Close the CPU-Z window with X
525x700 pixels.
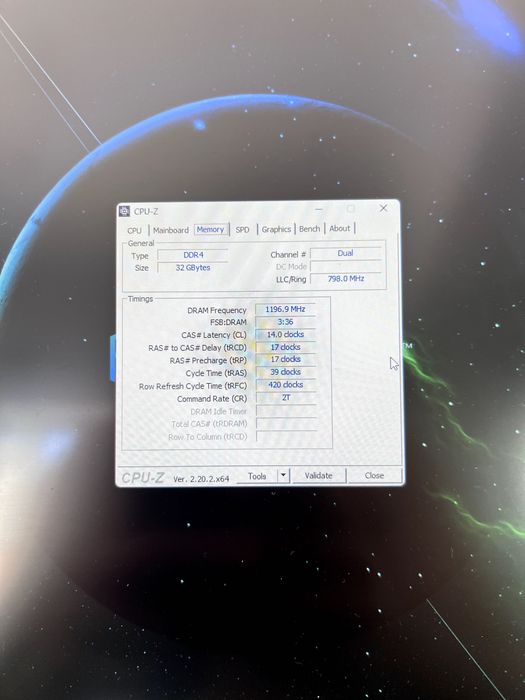(383, 208)
